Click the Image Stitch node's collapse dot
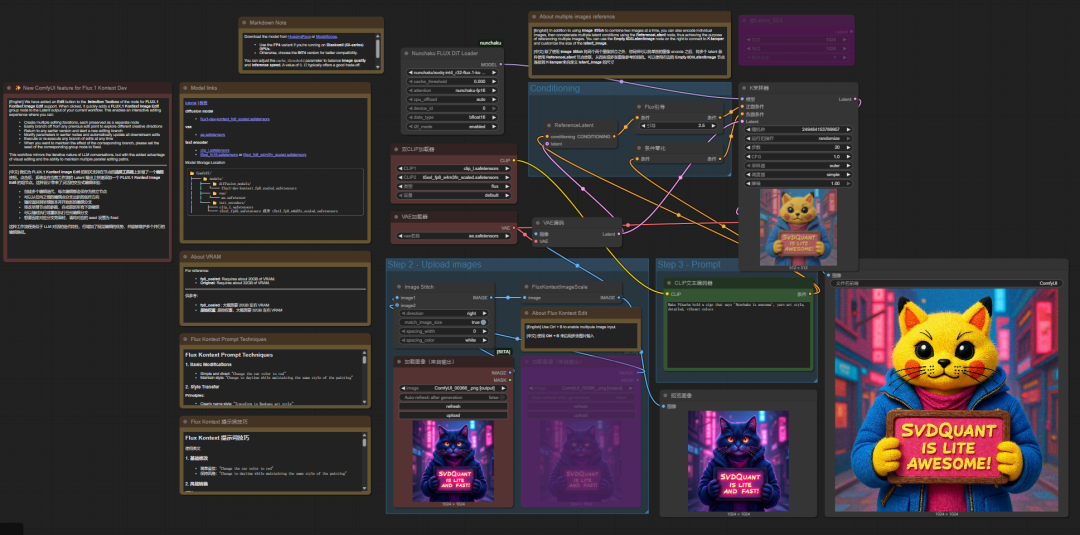Image resolution: width=1080 pixels, height=535 pixels. 397,286
